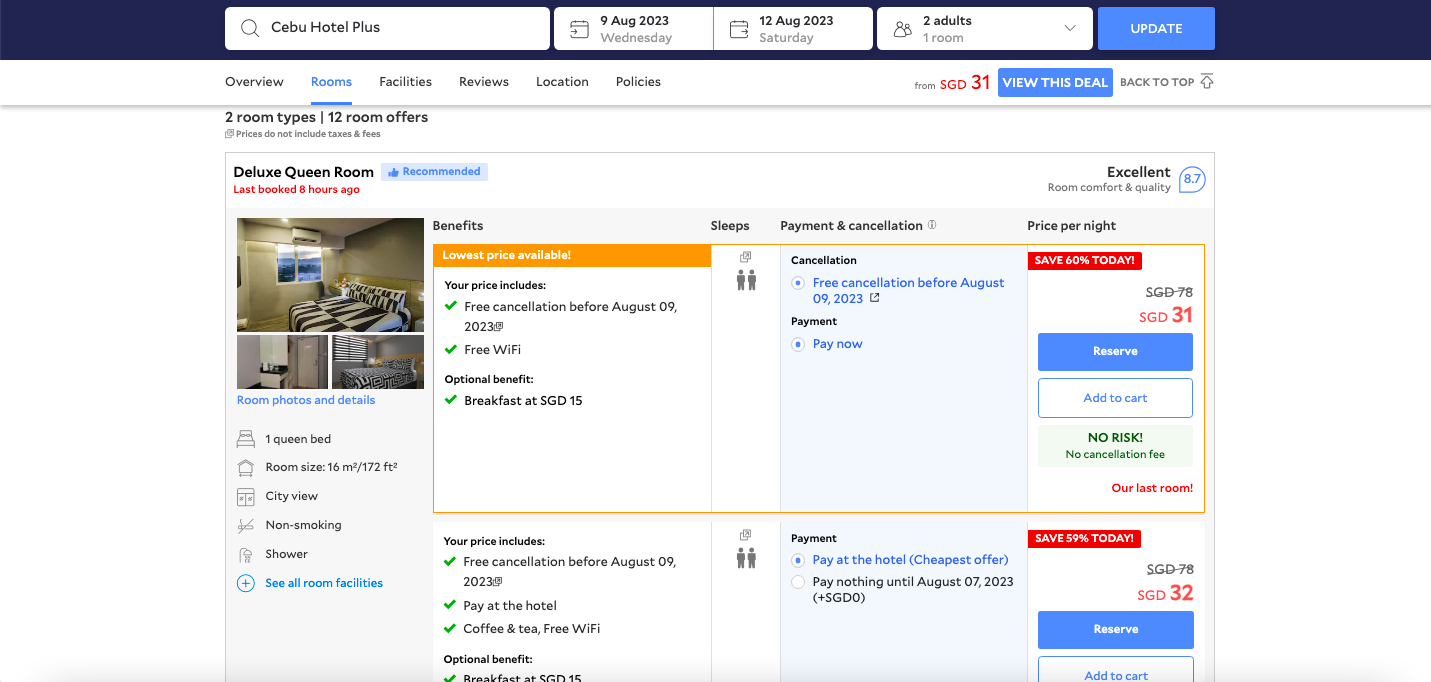This screenshot has width=1431, height=682.
Task: Open the 2 adults 1 room dropdown
Action: [984, 28]
